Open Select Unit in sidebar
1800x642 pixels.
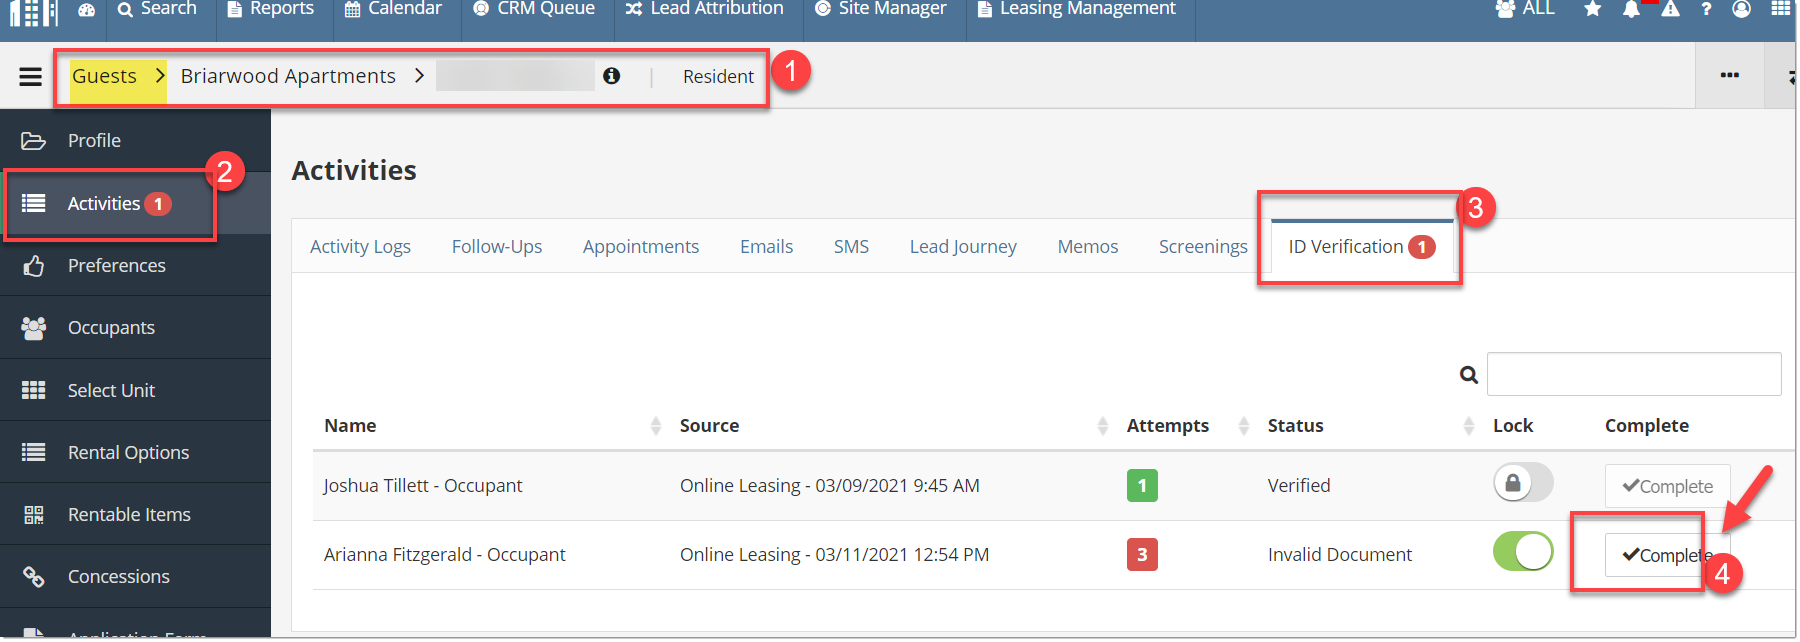[135, 390]
